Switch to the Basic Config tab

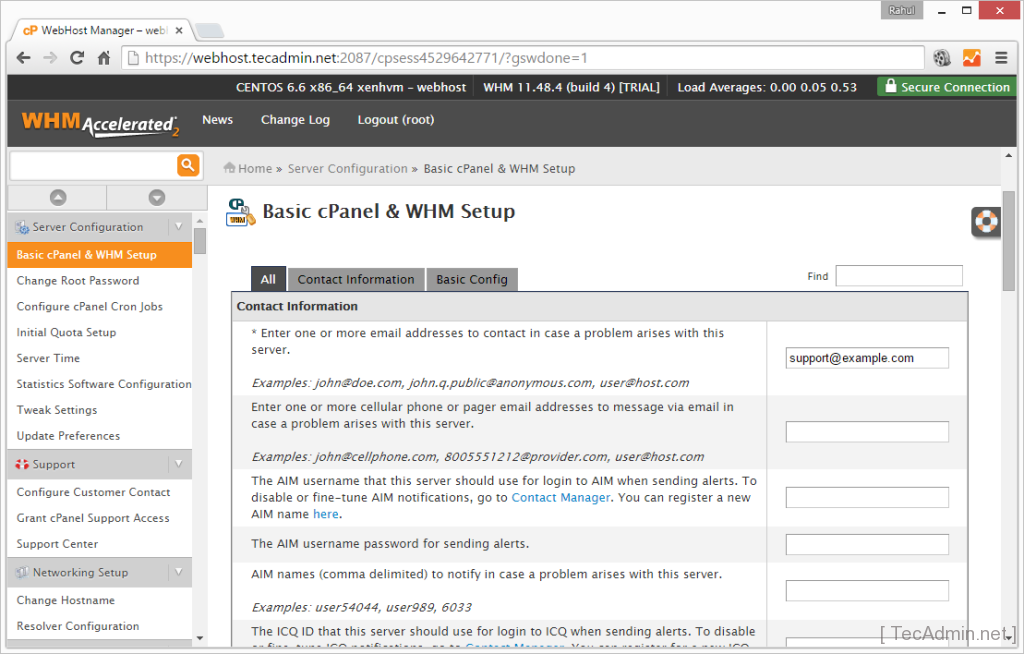(x=472, y=280)
